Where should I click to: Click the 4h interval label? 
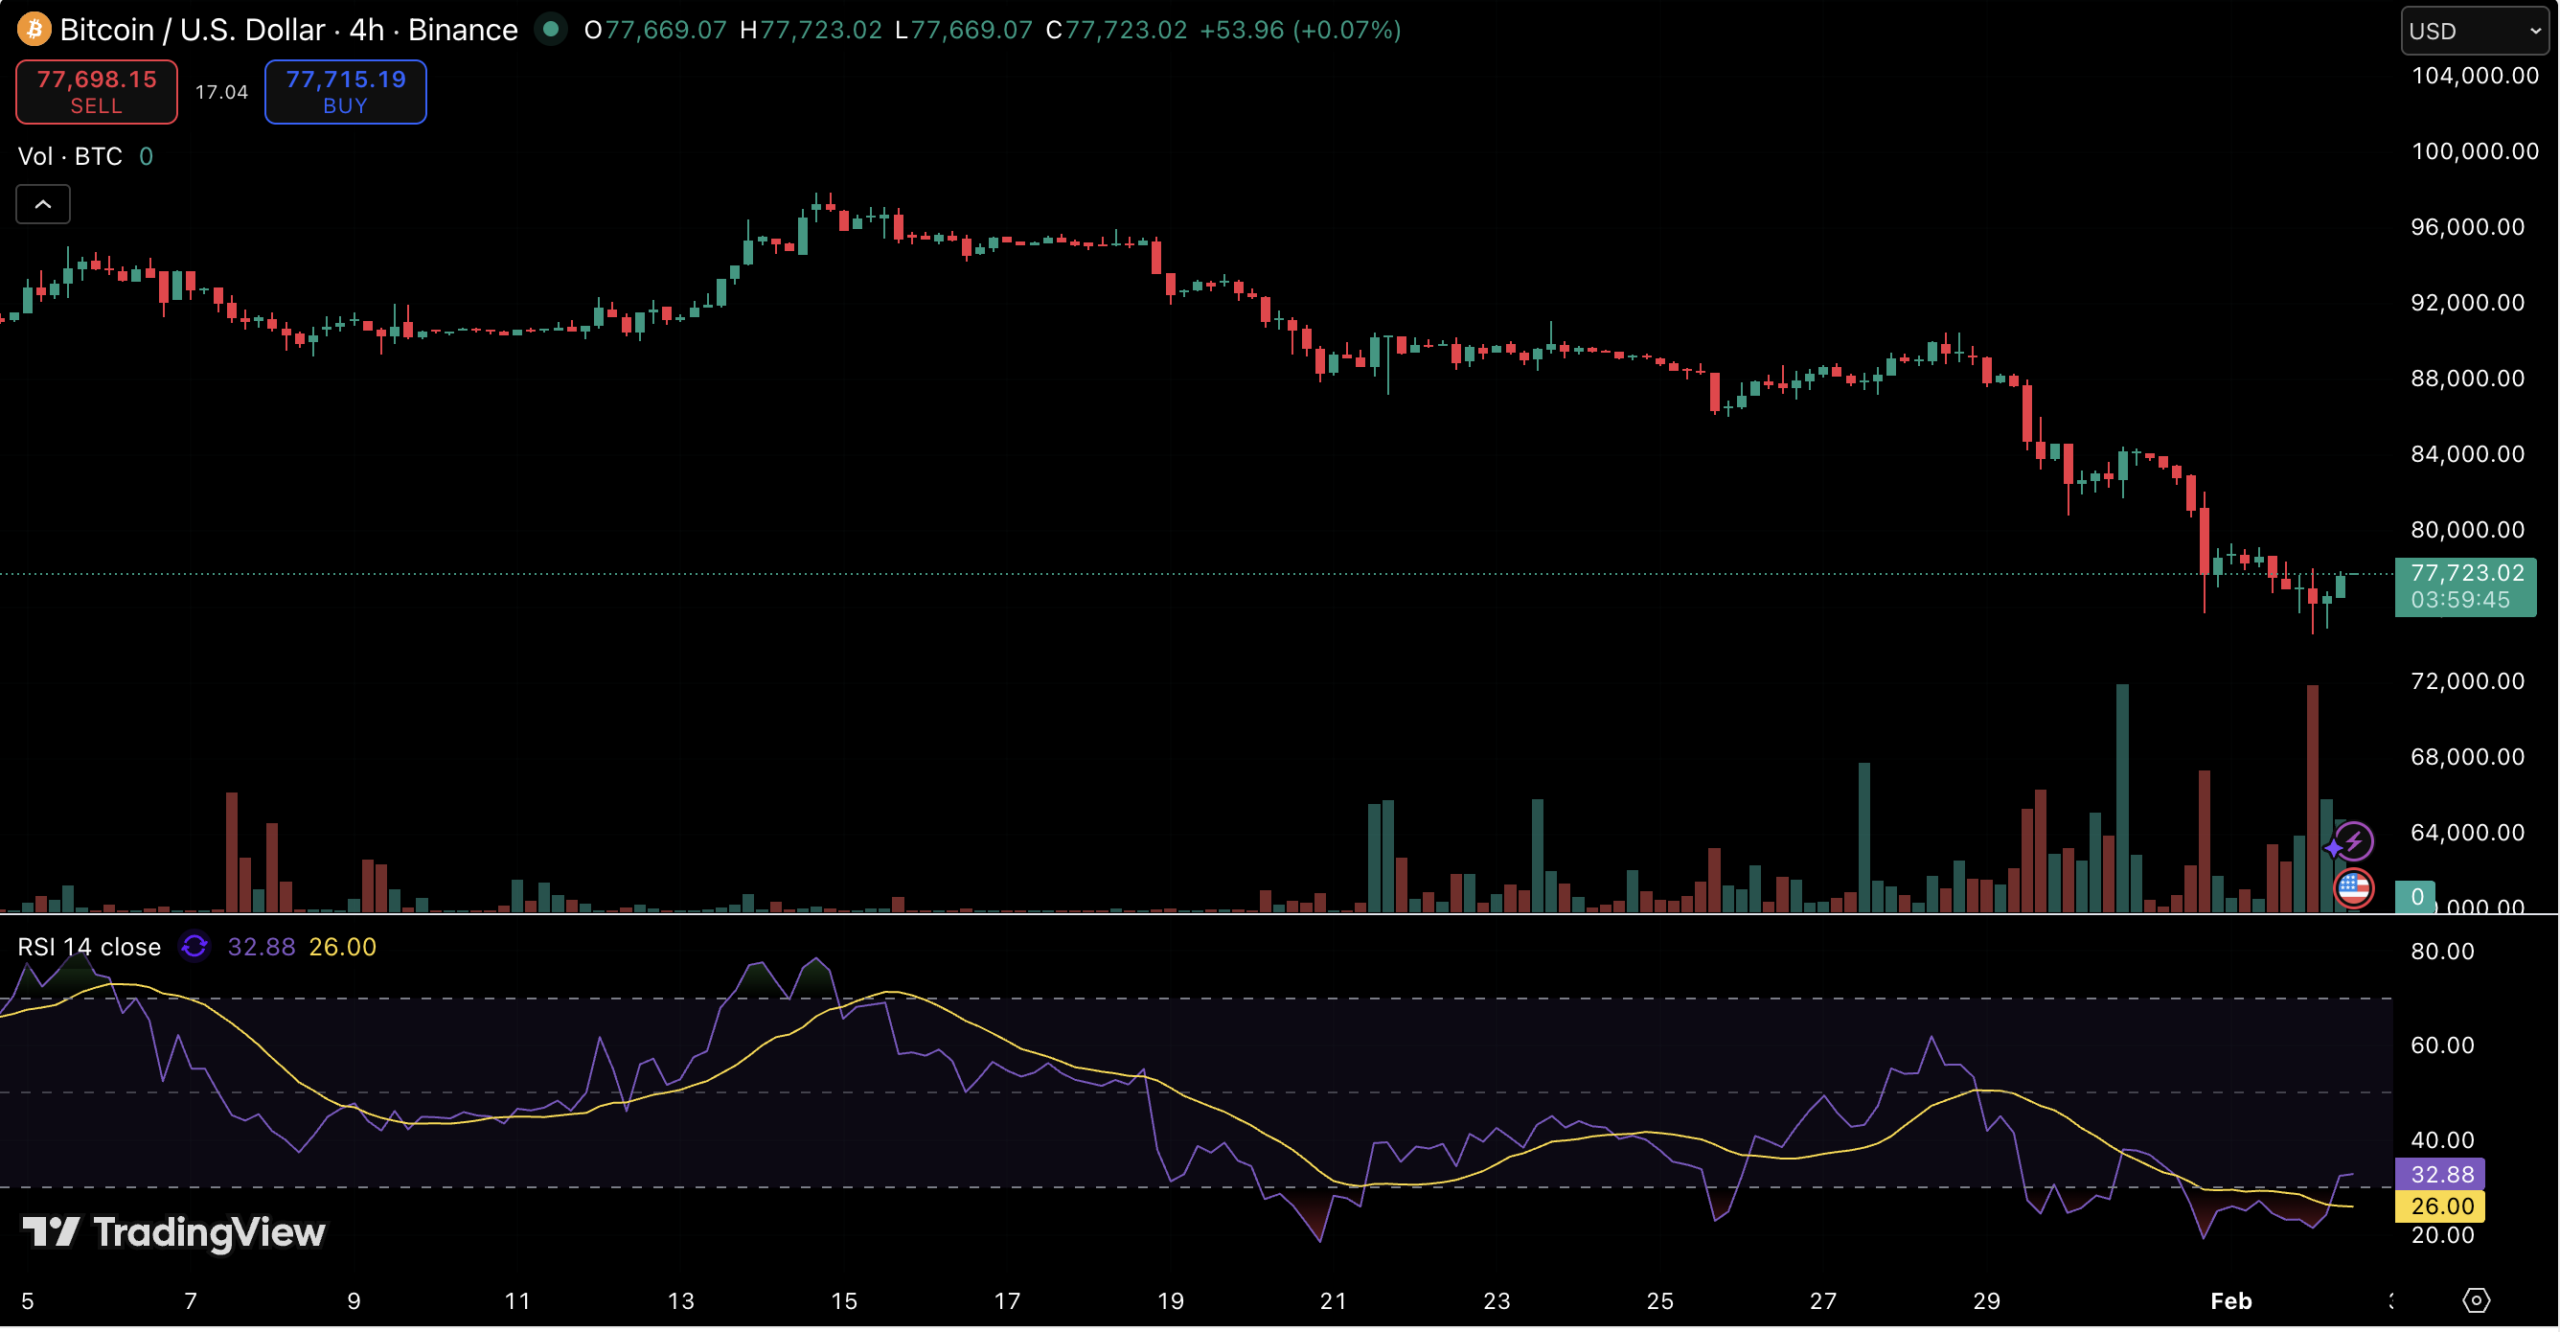tap(366, 30)
